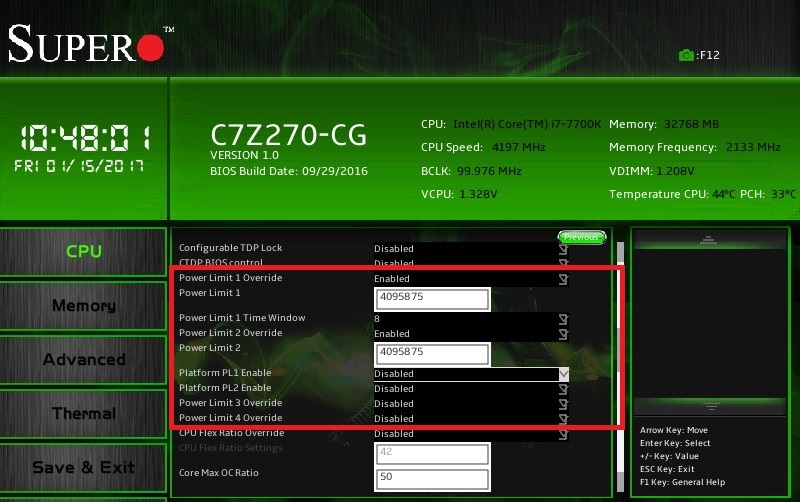Click the system clock display
The width and height of the screenshot is (800, 502).
(85, 138)
